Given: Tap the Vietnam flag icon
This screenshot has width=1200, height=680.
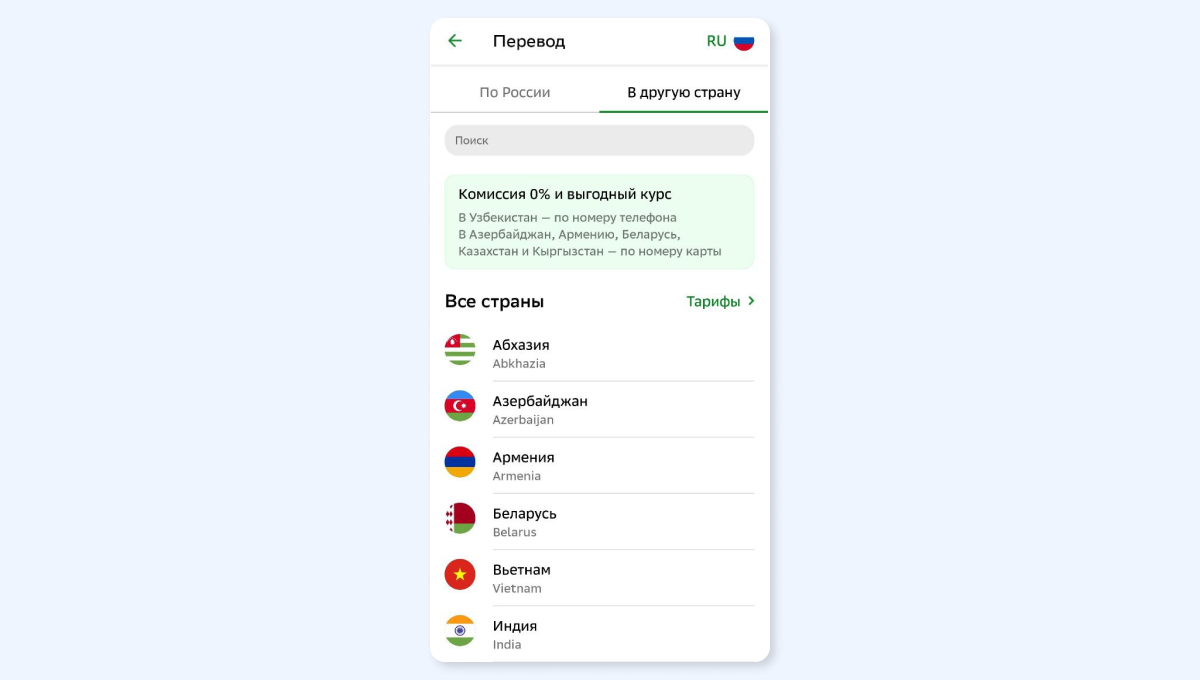Looking at the screenshot, I should tap(460, 574).
